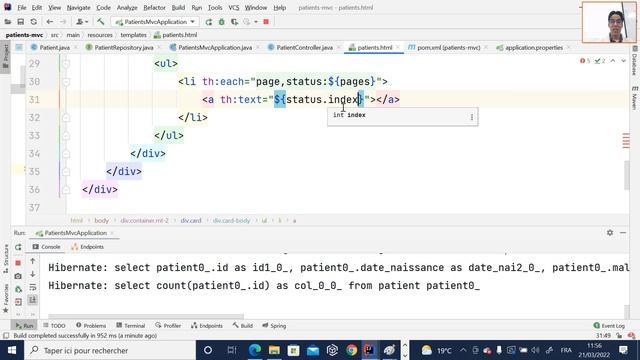The height and width of the screenshot is (360, 640).
Task: Toggle Project tool window stripe
Action: [x=6, y=57]
